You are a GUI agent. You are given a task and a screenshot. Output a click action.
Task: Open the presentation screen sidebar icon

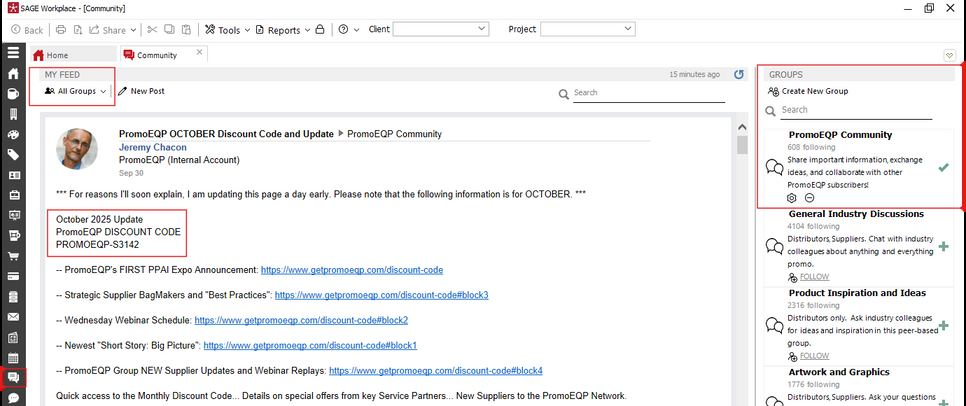point(13,216)
